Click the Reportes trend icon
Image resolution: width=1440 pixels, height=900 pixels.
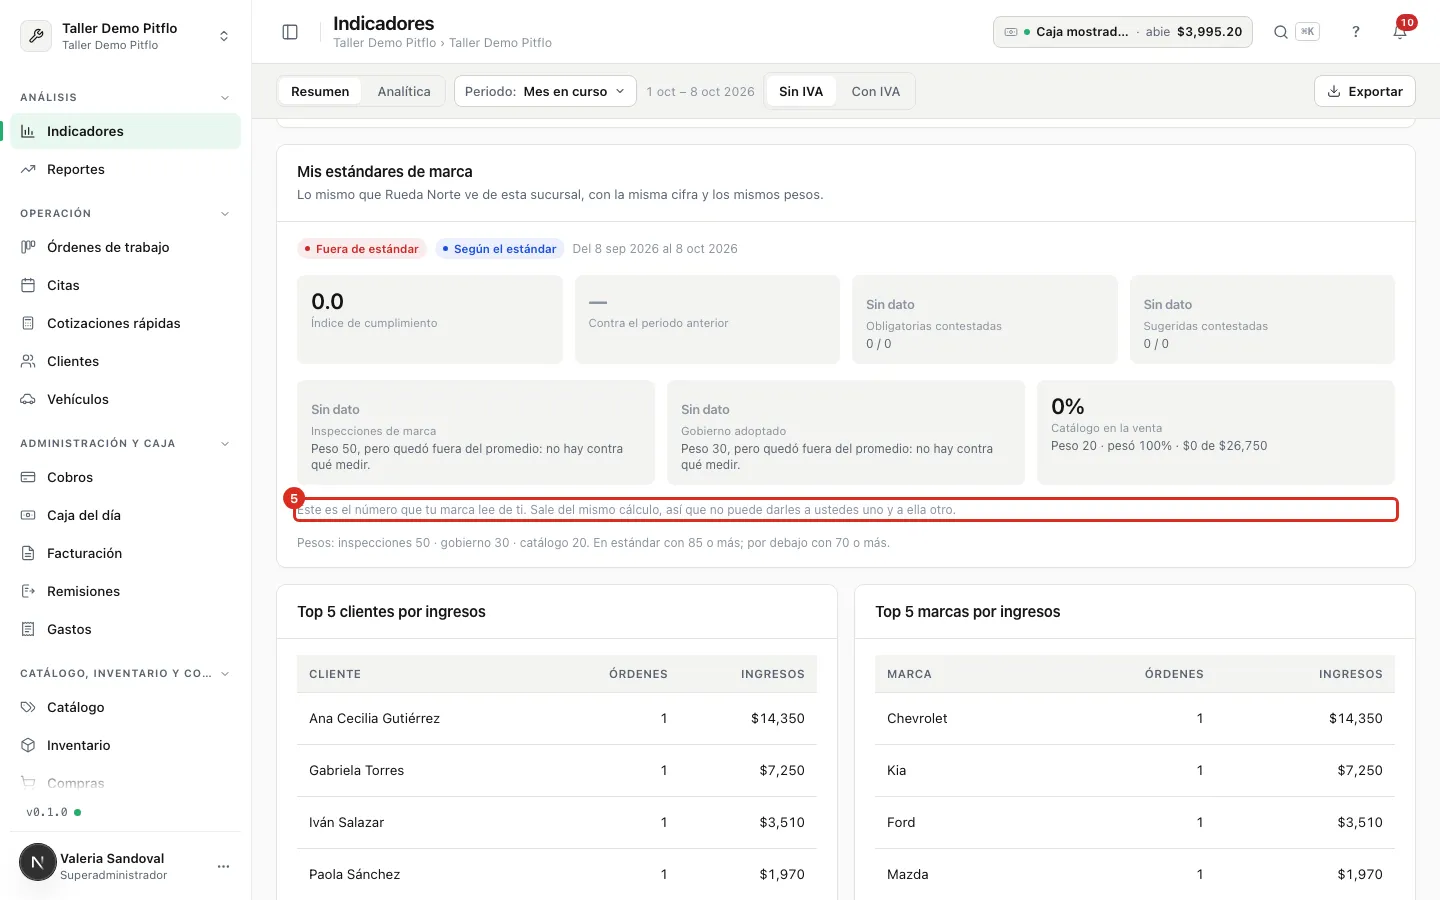28,169
